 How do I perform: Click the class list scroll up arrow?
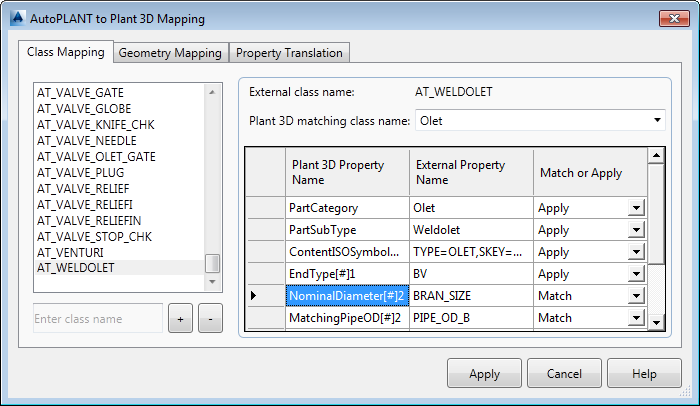212,92
